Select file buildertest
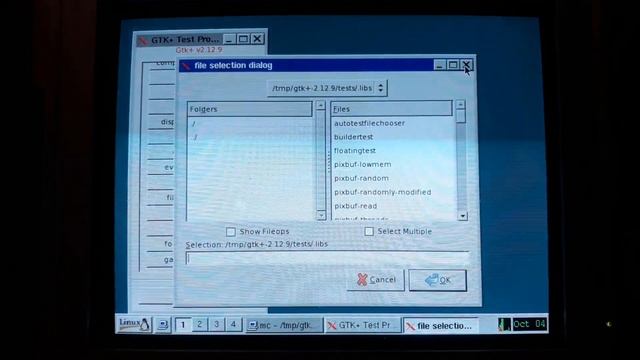The width and height of the screenshot is (640, 360). tap(353, 137)
